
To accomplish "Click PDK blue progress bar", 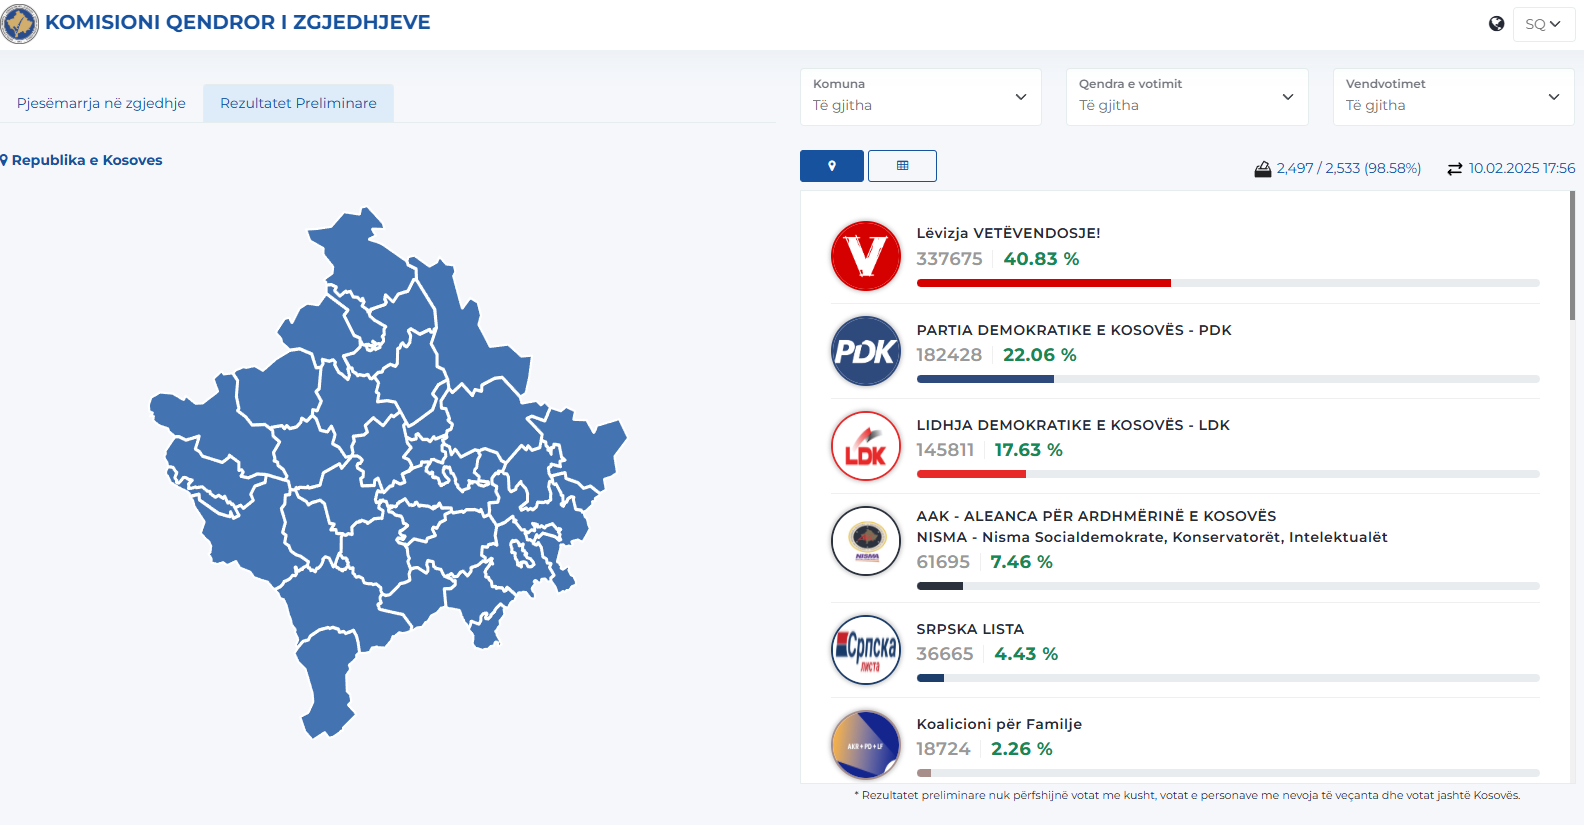I will click(985, 379).
